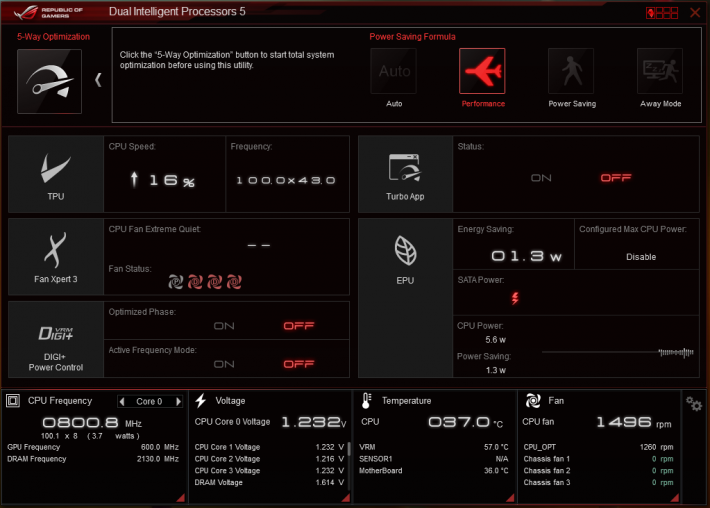Image resolution: width=710 pixels, height=508 pixels.
Task: Click the Chassis fan 1 row
Action: (x=598, y=459)
